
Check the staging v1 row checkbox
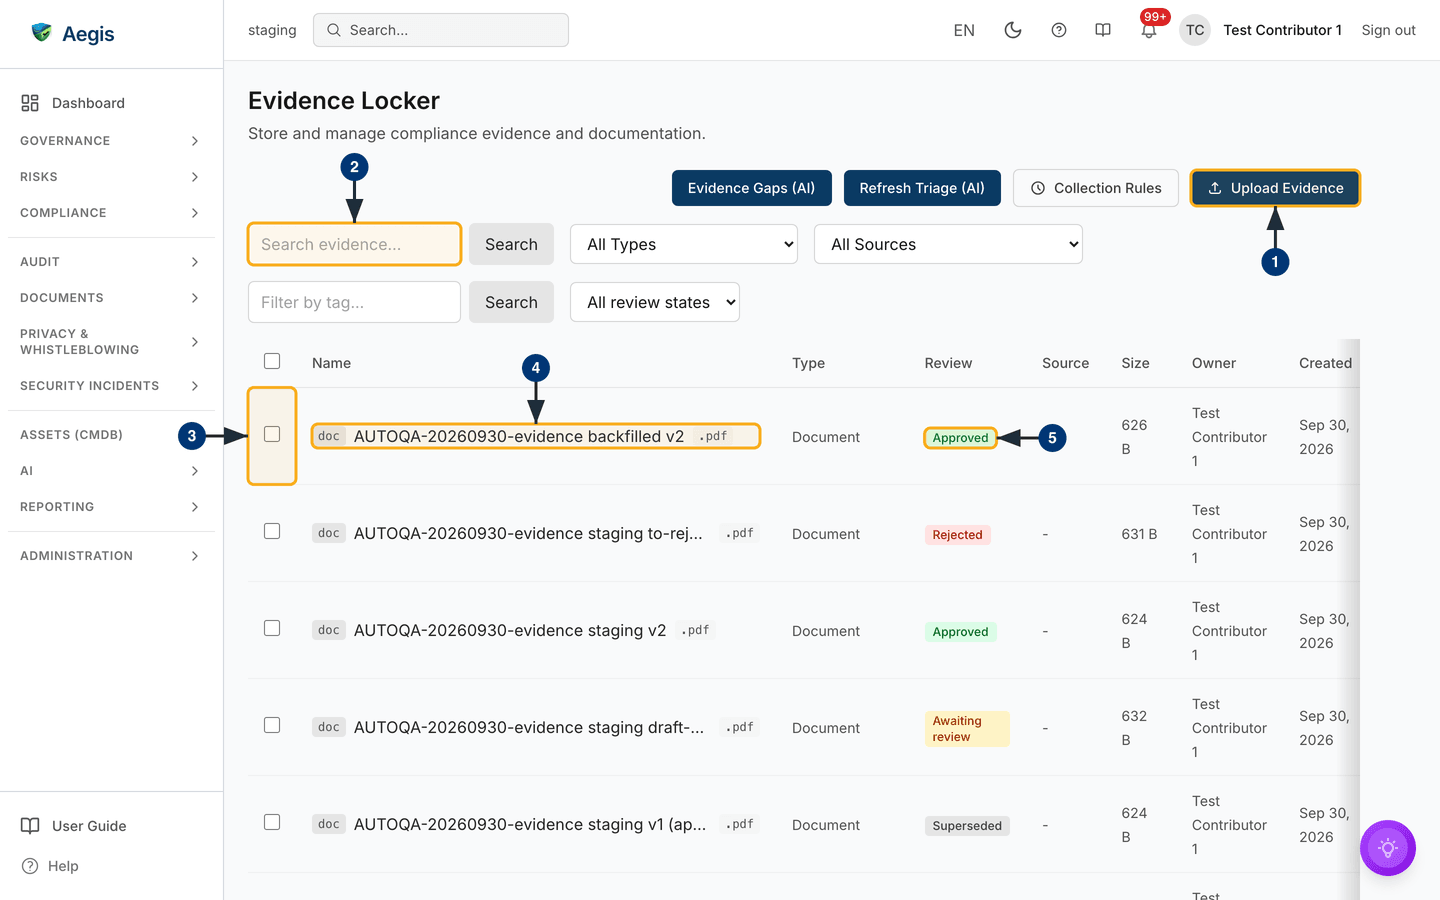(x=272, y=822)
